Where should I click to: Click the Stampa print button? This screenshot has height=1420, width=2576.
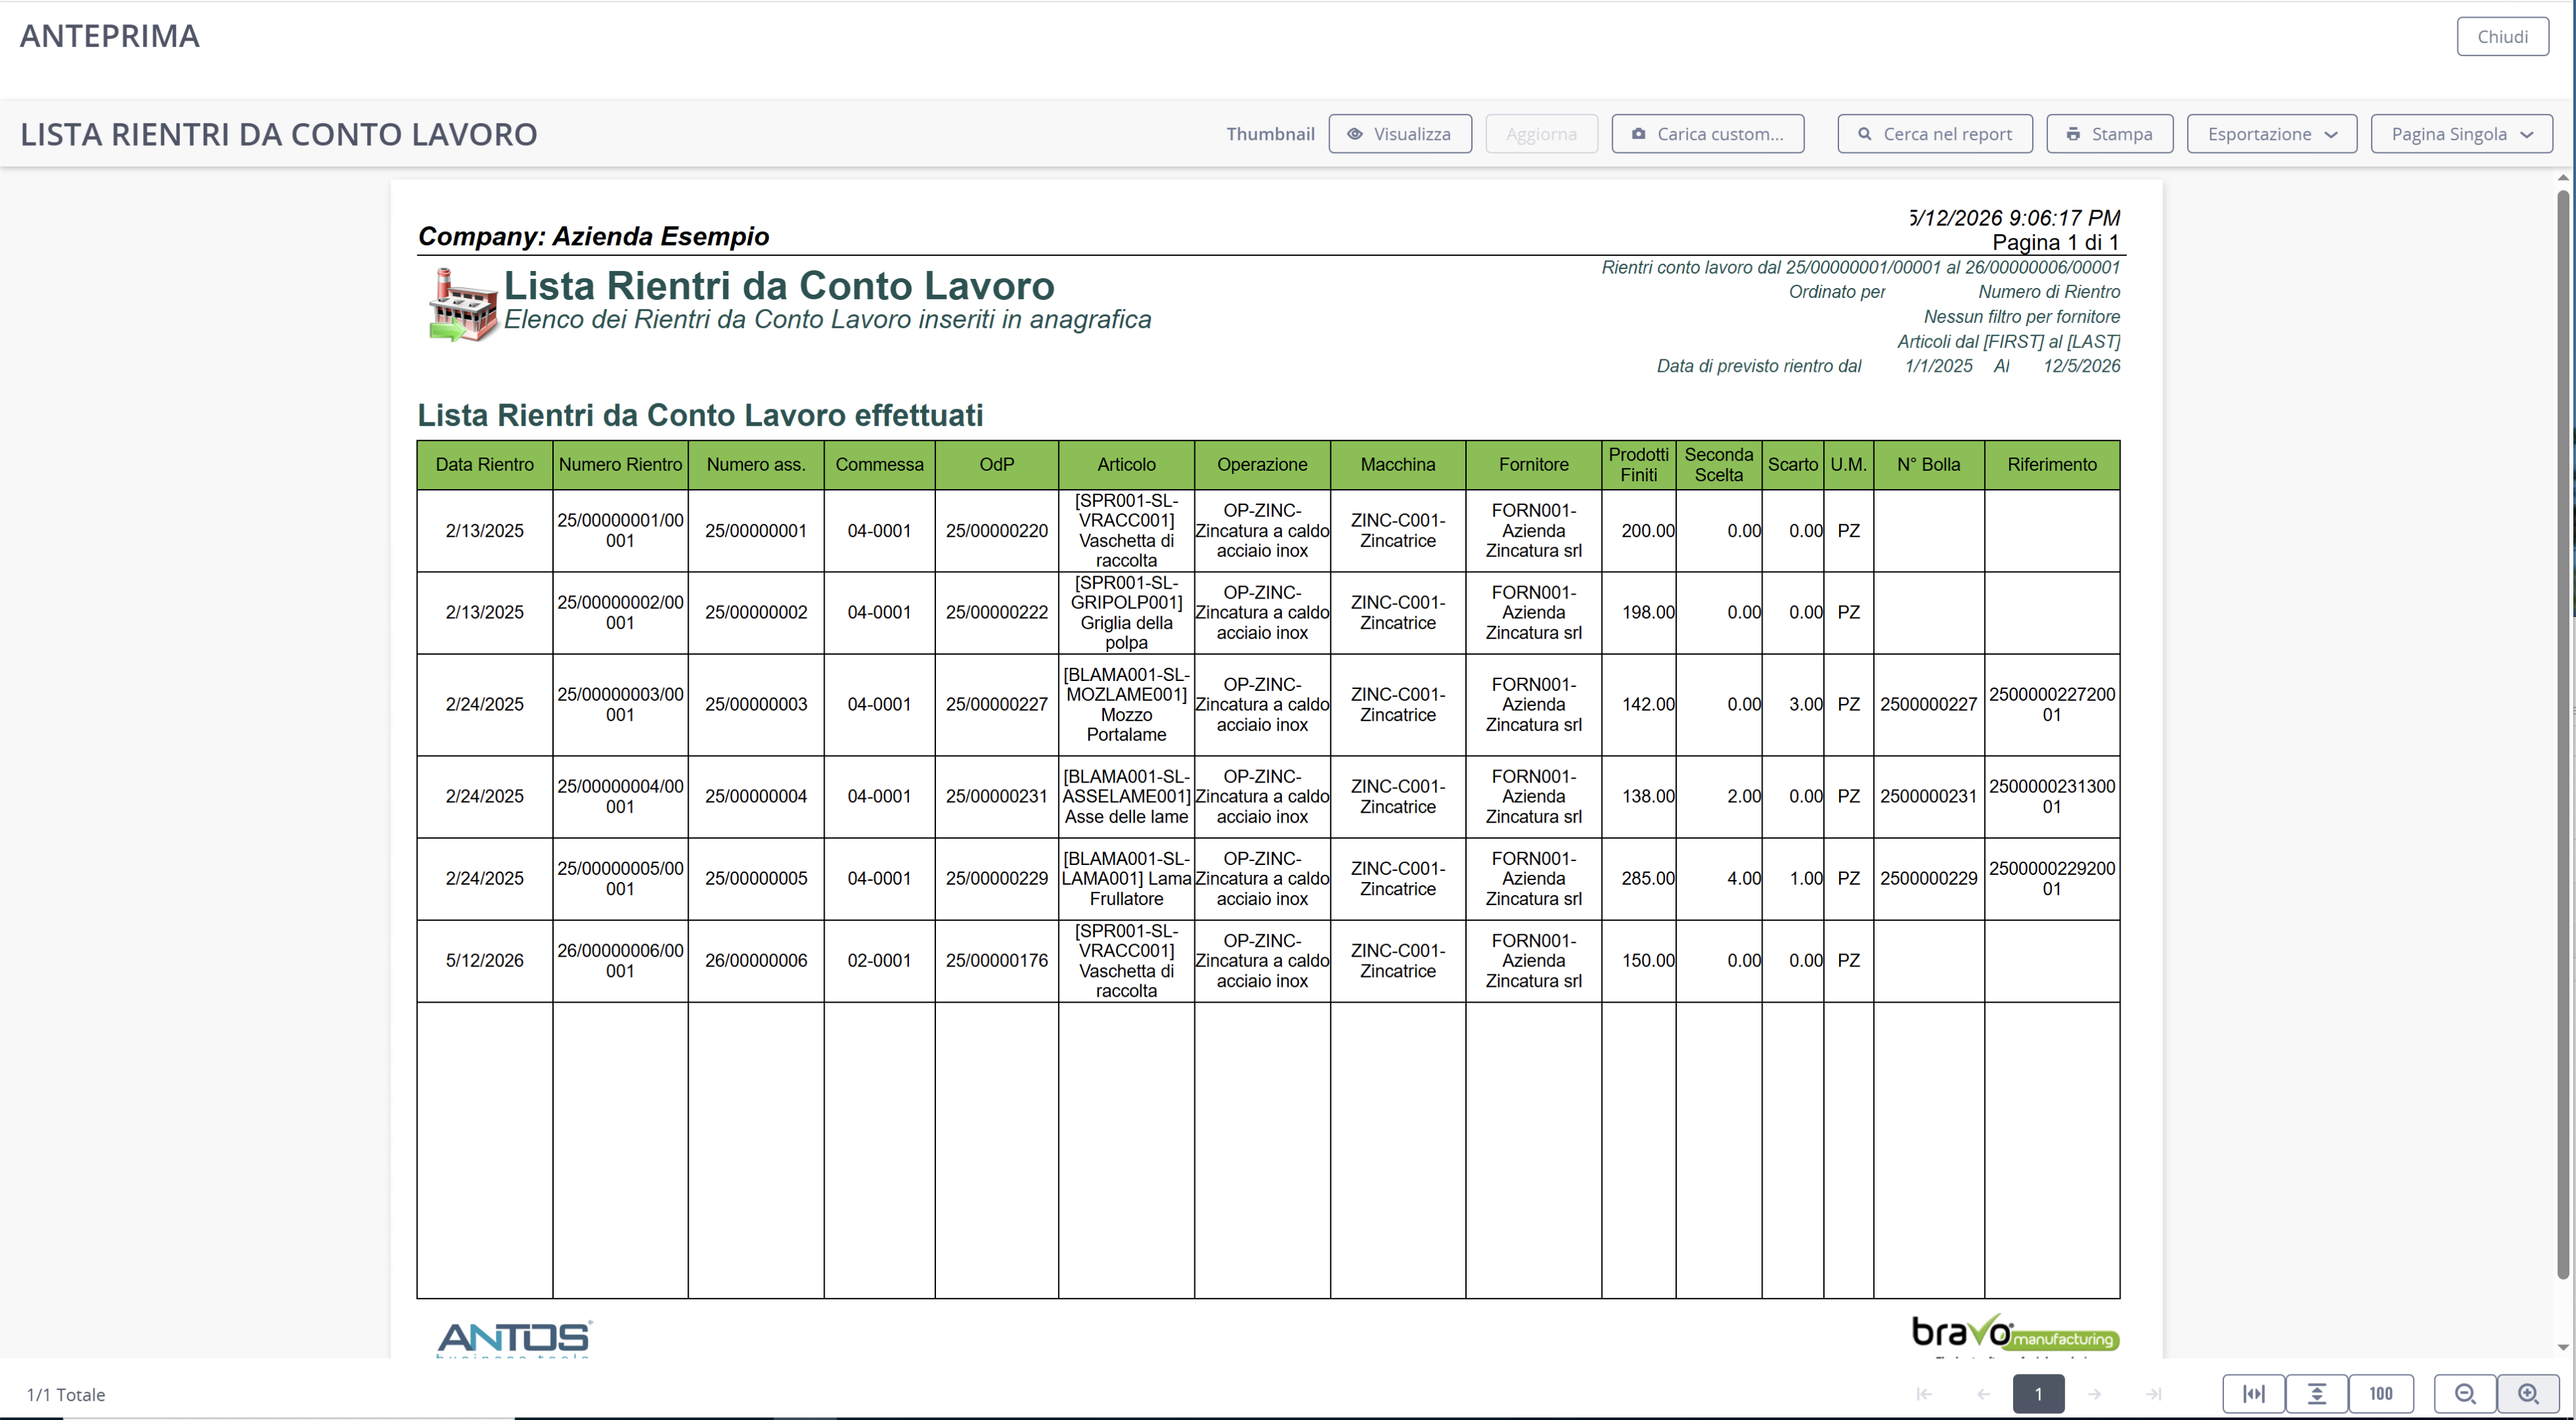[x=2110, y=134]
